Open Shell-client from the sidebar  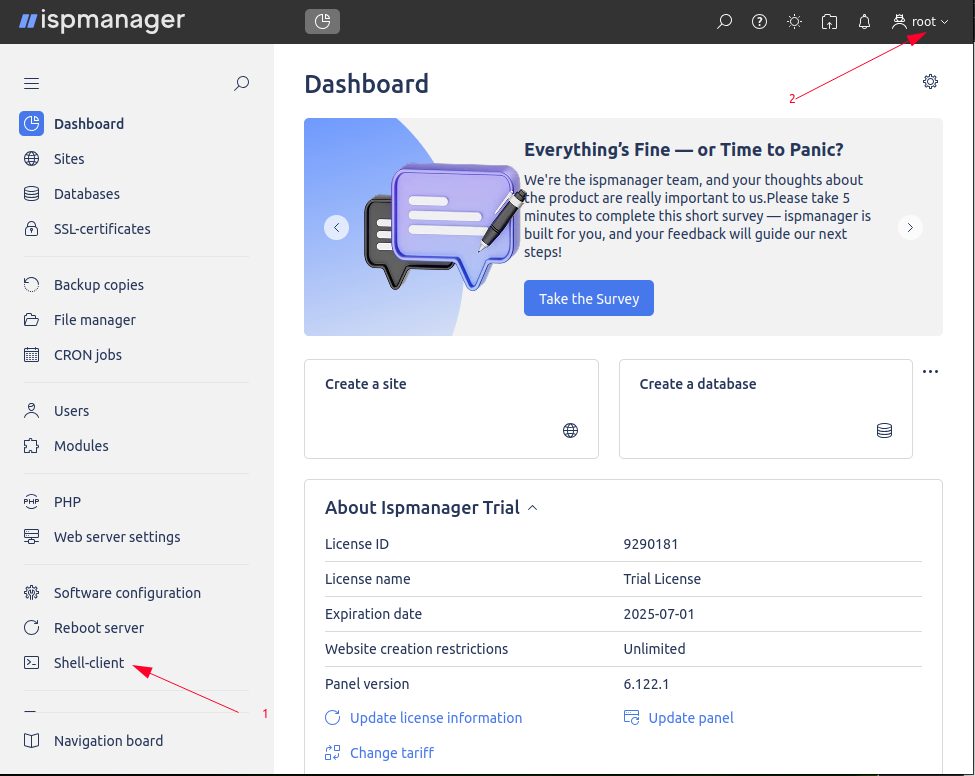click(x=89, y=663)
